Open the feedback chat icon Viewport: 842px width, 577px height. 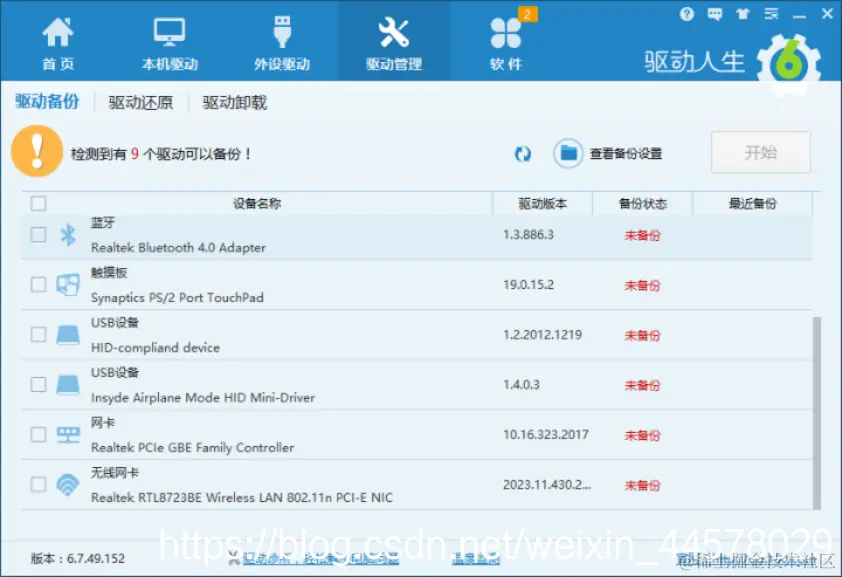pyautogui.click(x=715, y=14)
